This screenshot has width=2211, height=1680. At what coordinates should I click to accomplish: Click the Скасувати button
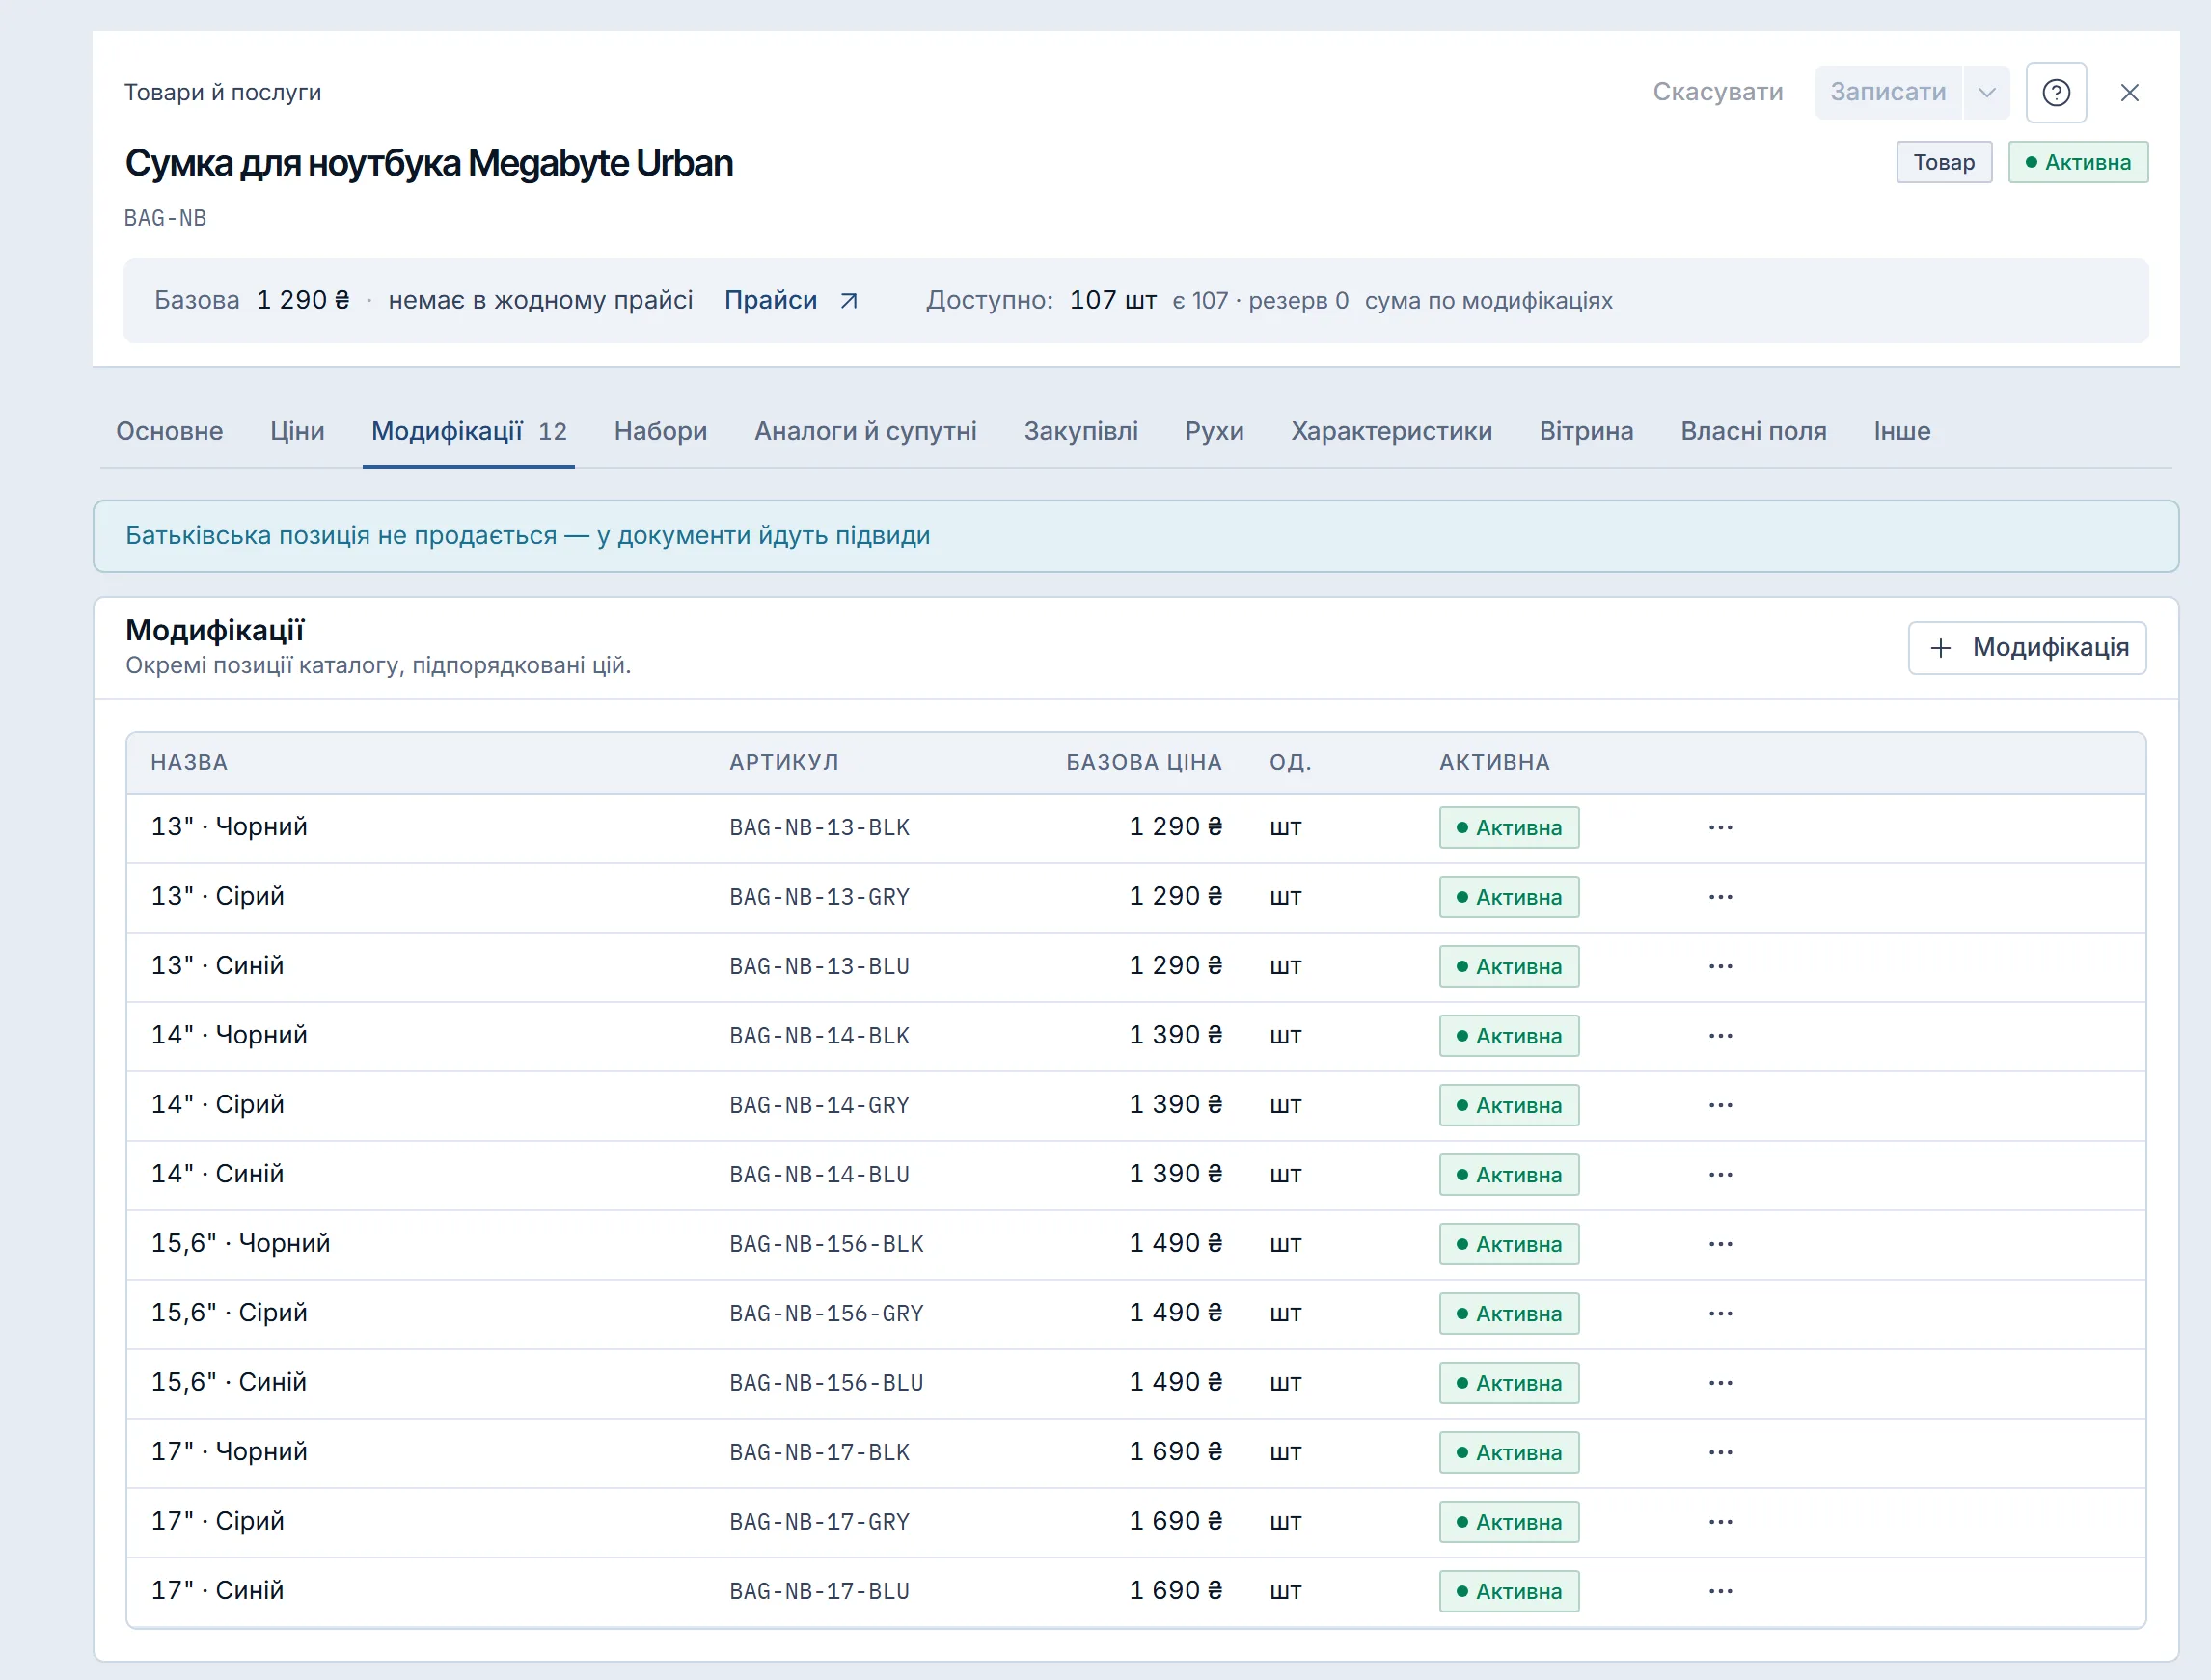(1717, 92)
